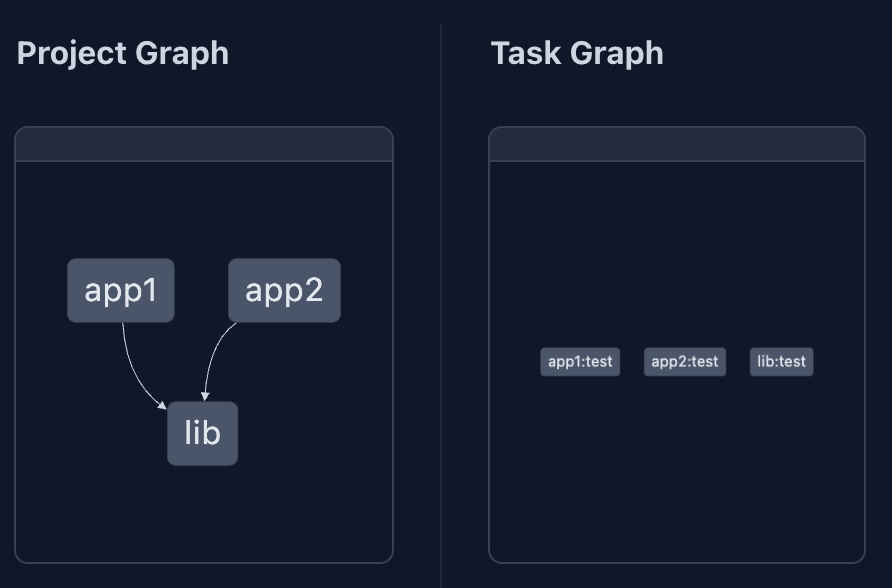The height and width of the screenshot is (588, 892).
Task: Click the Project Graph heading
Action: pyautogui.click(x=123, y=53)
